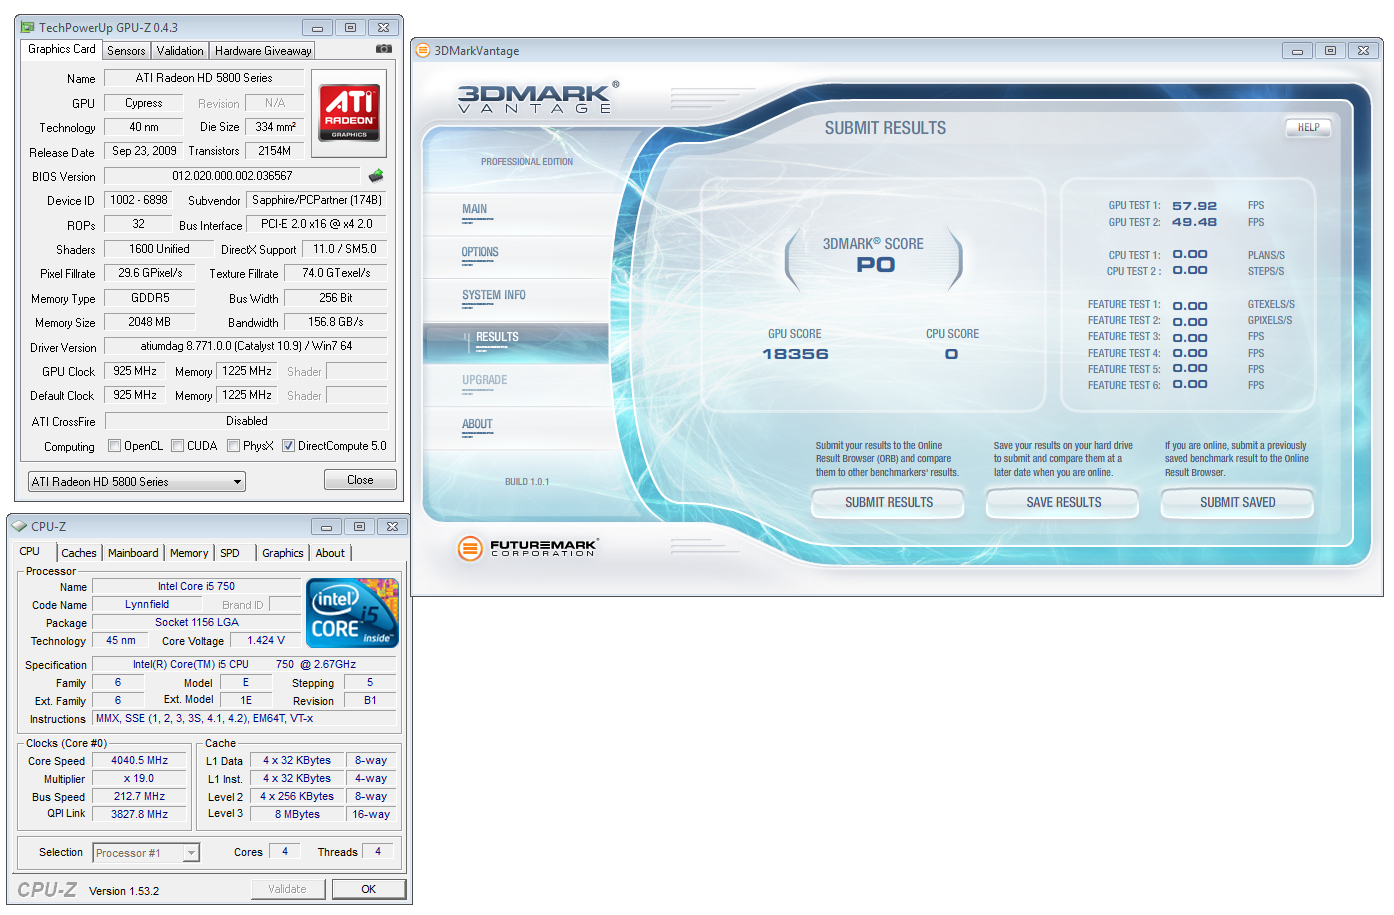Click the Core Voltage 1.424 V value
Screen dimensions: 1394x915
coord(266,640)
